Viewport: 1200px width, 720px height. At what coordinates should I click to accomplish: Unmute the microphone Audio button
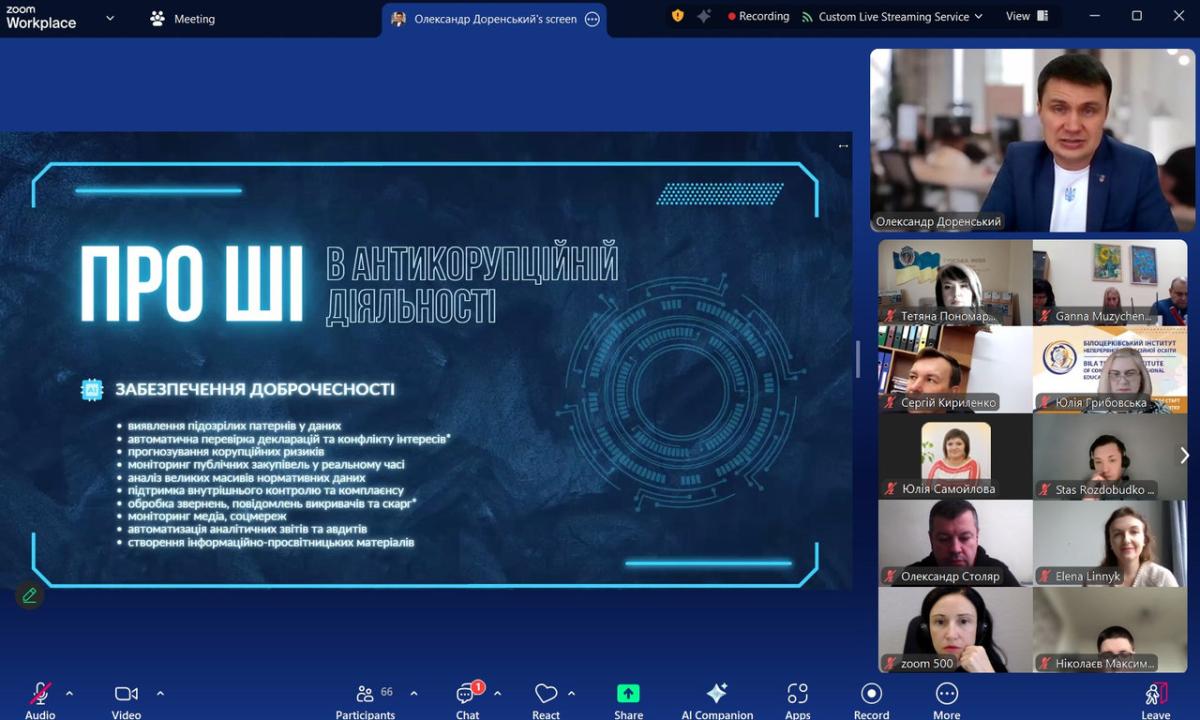pyautogui.click(x=40, y=694)
